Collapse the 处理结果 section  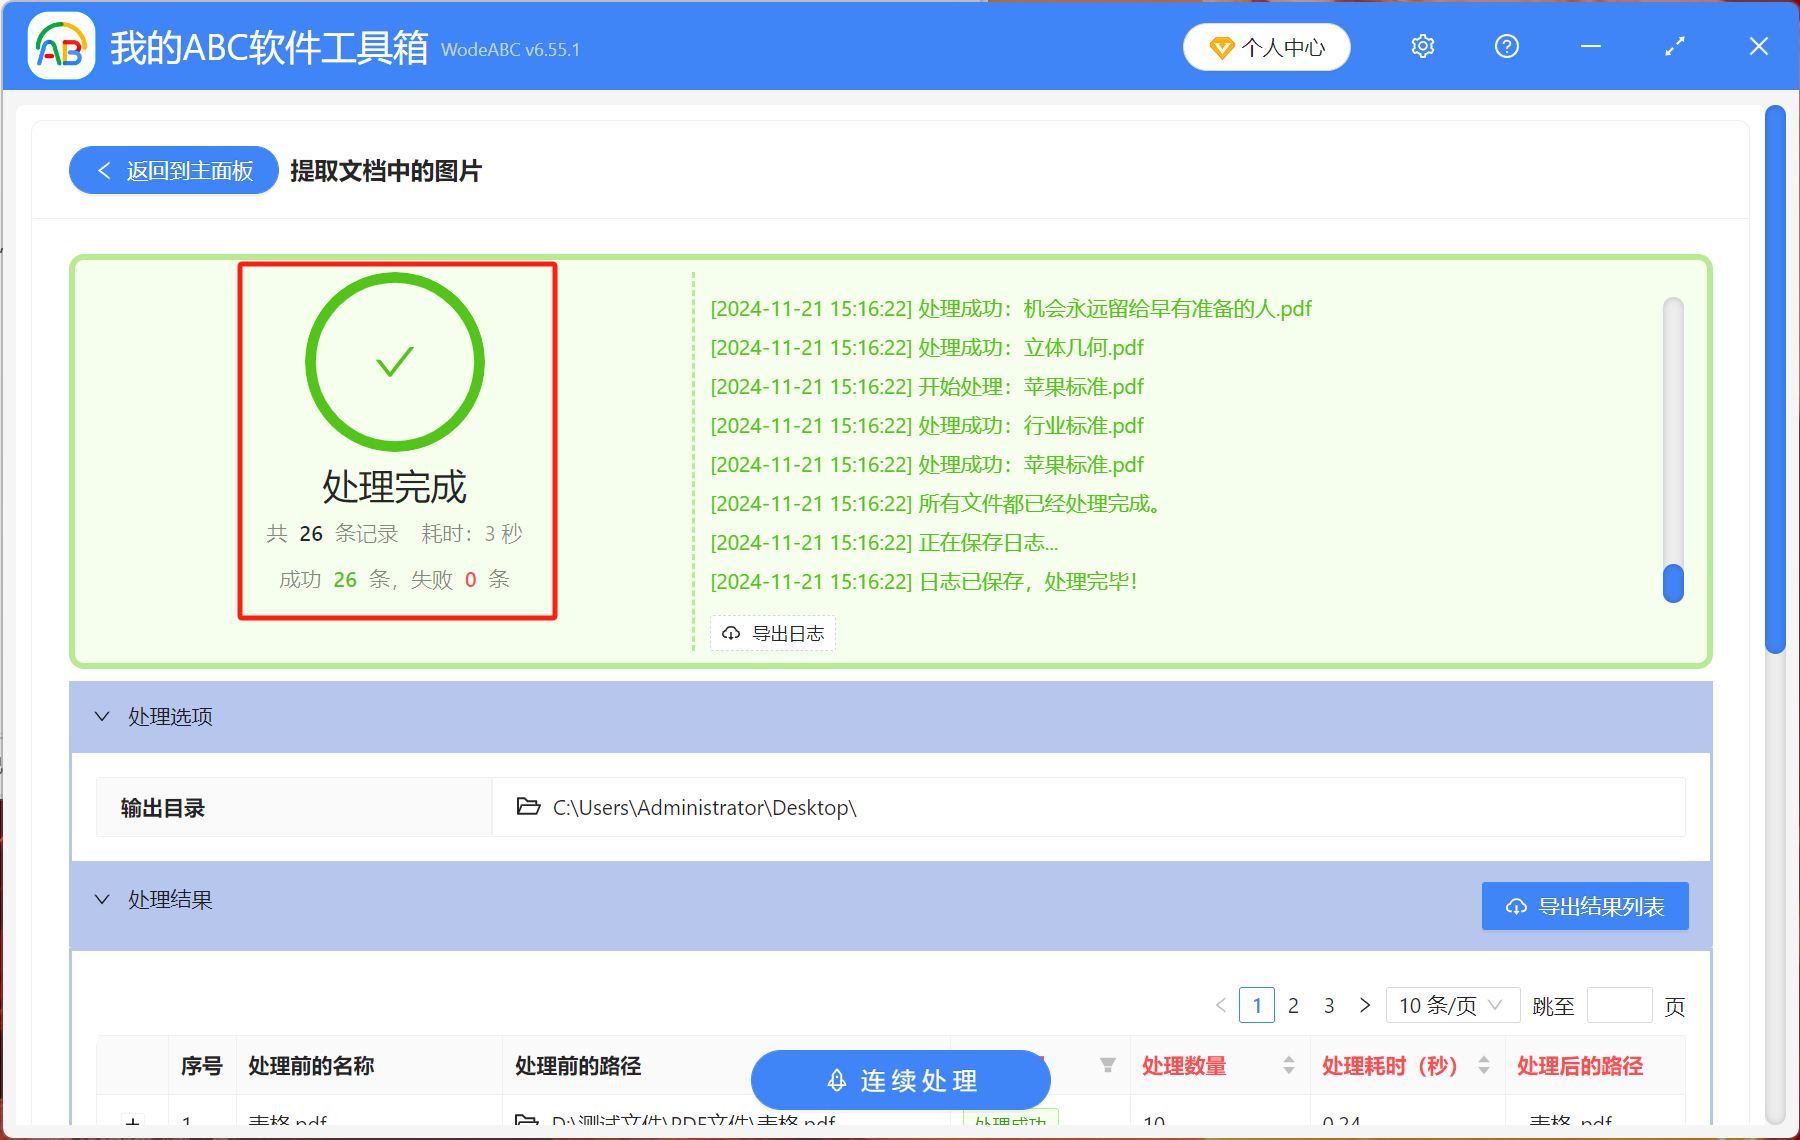101,899
